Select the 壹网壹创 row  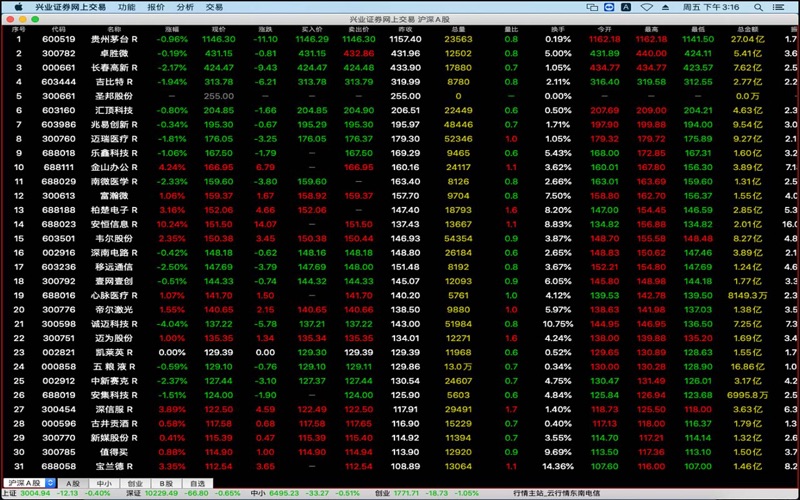coord(400,282)
